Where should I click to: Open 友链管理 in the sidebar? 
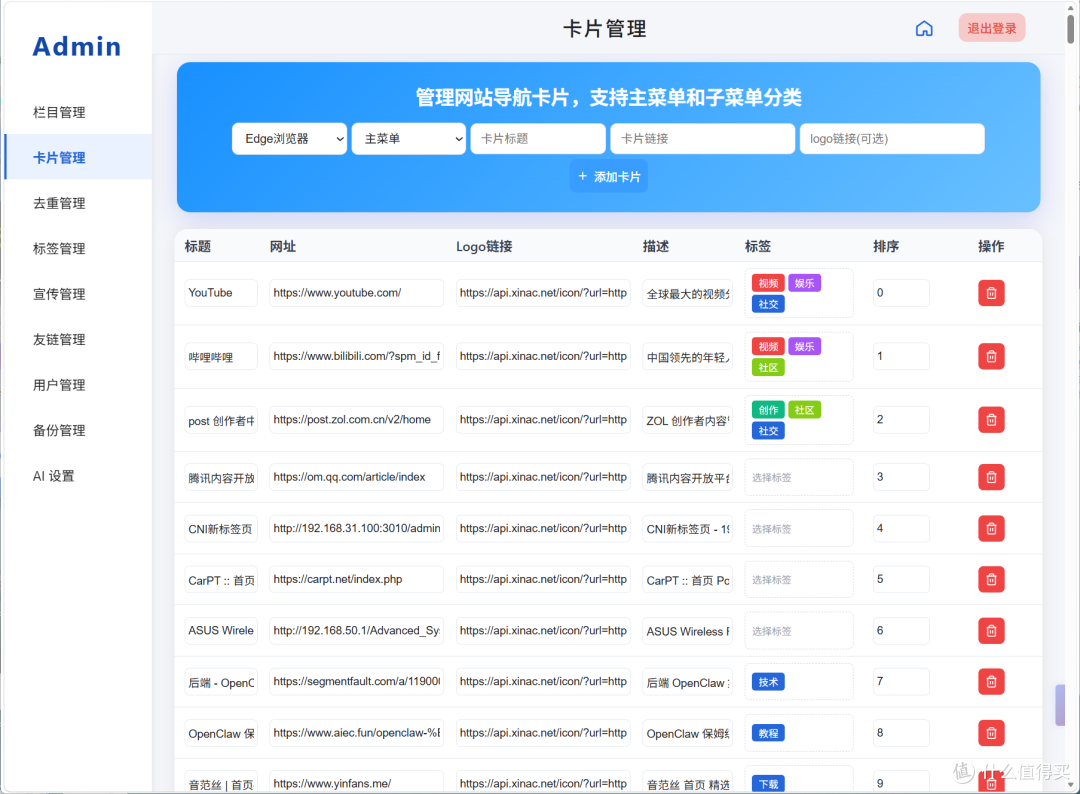[x=78, y=339]
